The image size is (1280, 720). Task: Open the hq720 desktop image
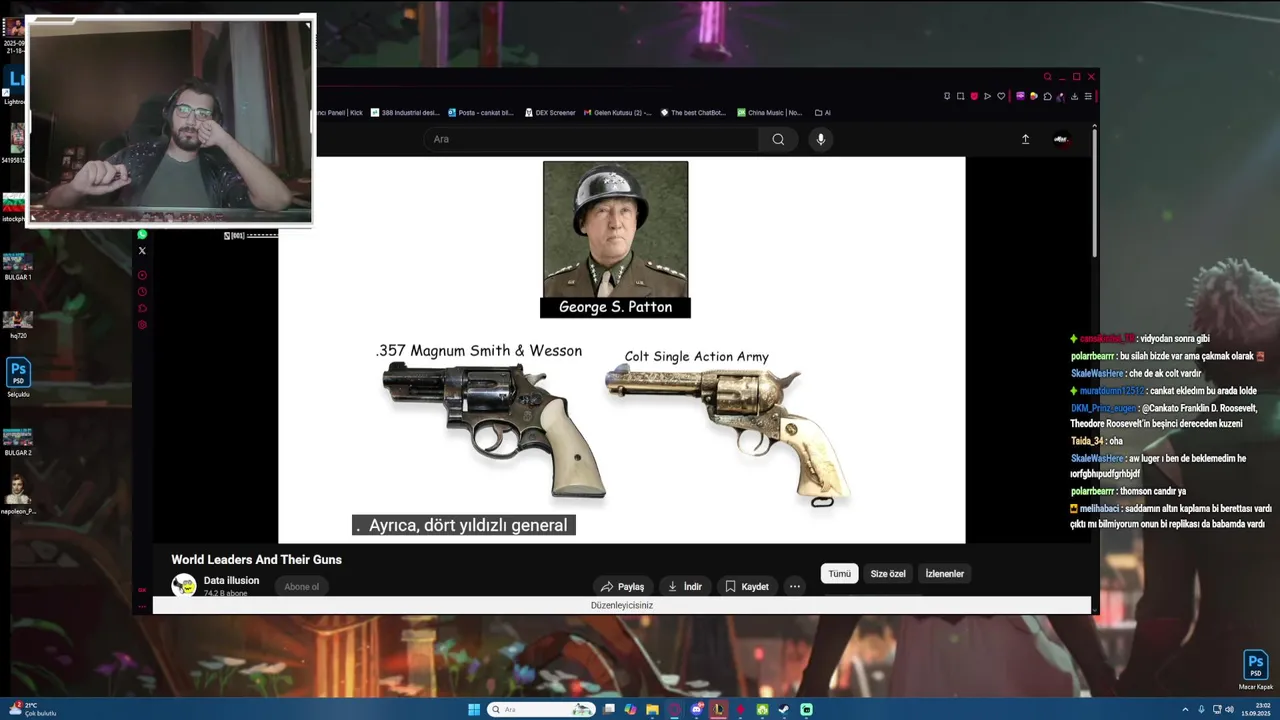(18, 324)
